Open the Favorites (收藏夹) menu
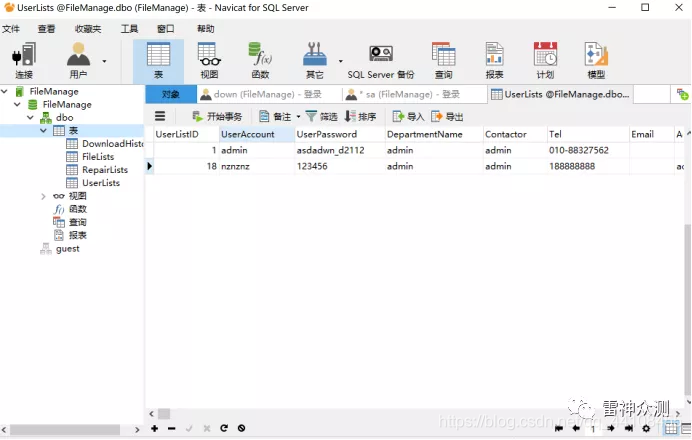The height and width of the screenshot is (440, 692). point(88,29)
